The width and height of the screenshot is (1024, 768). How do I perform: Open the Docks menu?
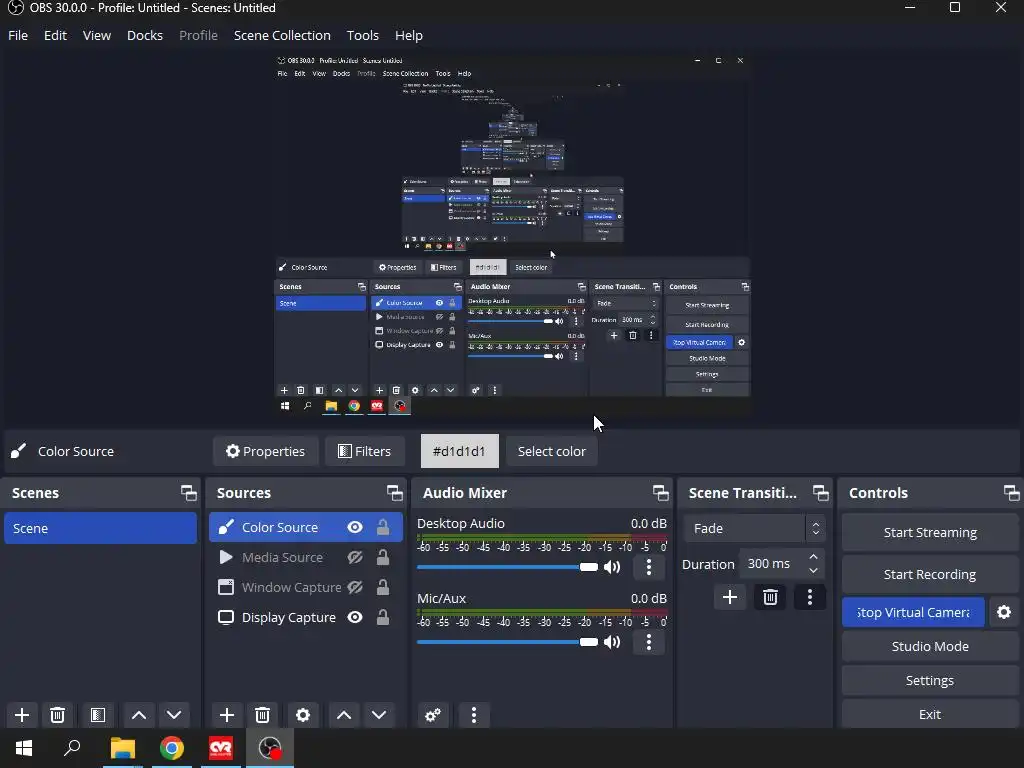144,35
